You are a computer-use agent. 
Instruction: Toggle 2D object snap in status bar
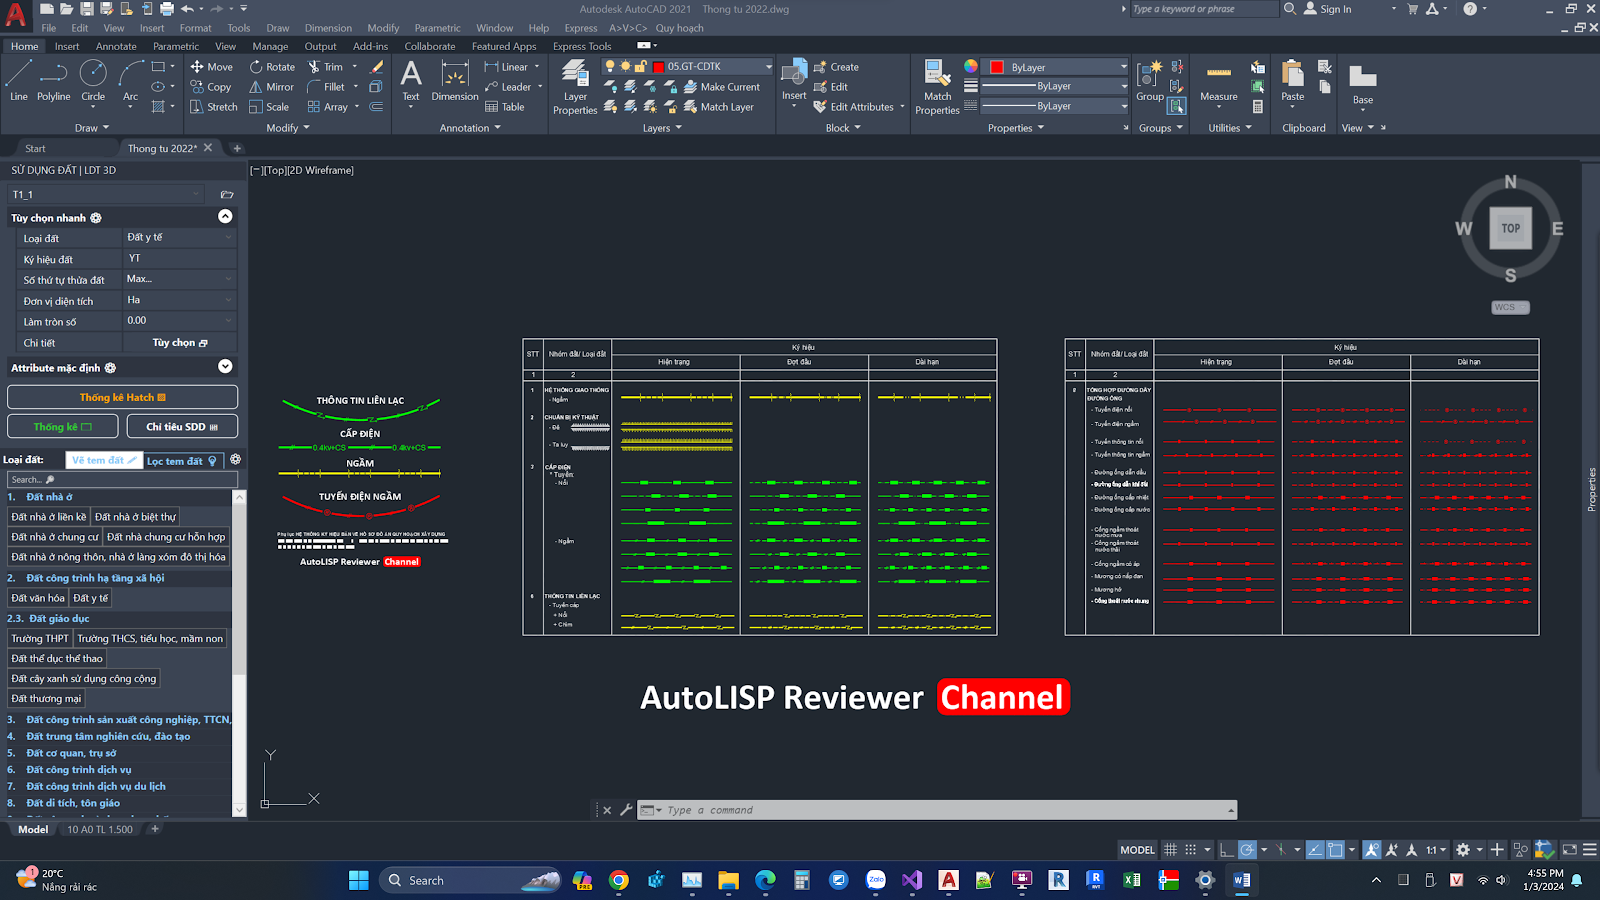[1335, 850]
